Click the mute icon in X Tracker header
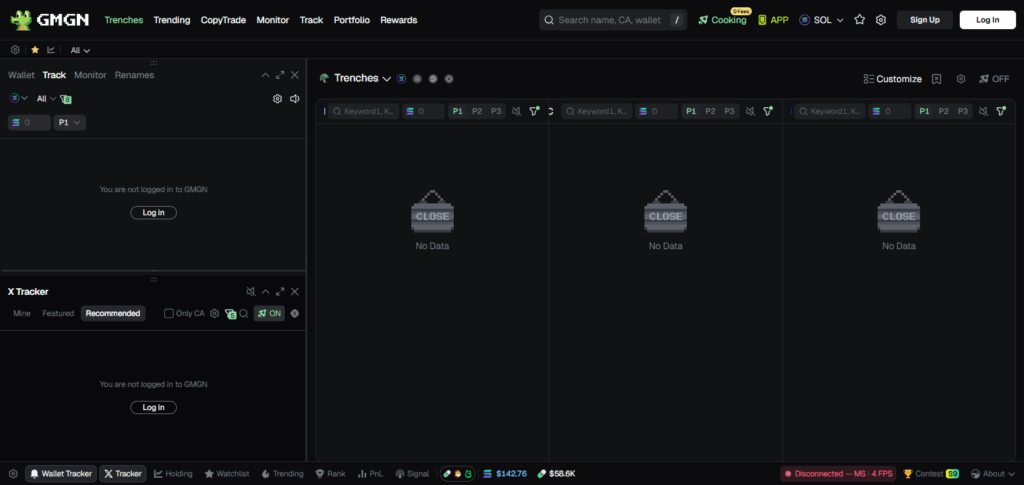Image resolution: width=1024 pixels, height=485 pixels. pos(251,291)
